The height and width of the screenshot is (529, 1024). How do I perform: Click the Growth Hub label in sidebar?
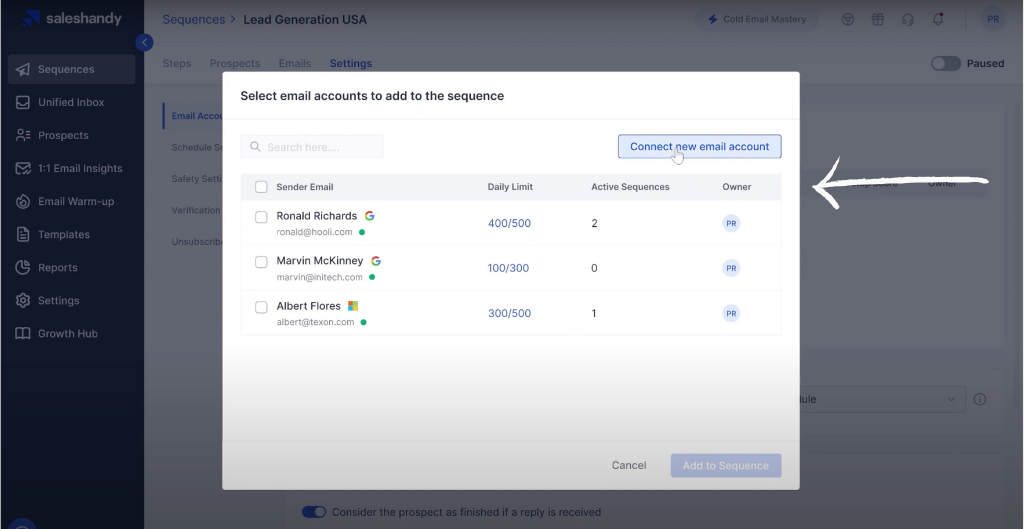tap(68, 334)
